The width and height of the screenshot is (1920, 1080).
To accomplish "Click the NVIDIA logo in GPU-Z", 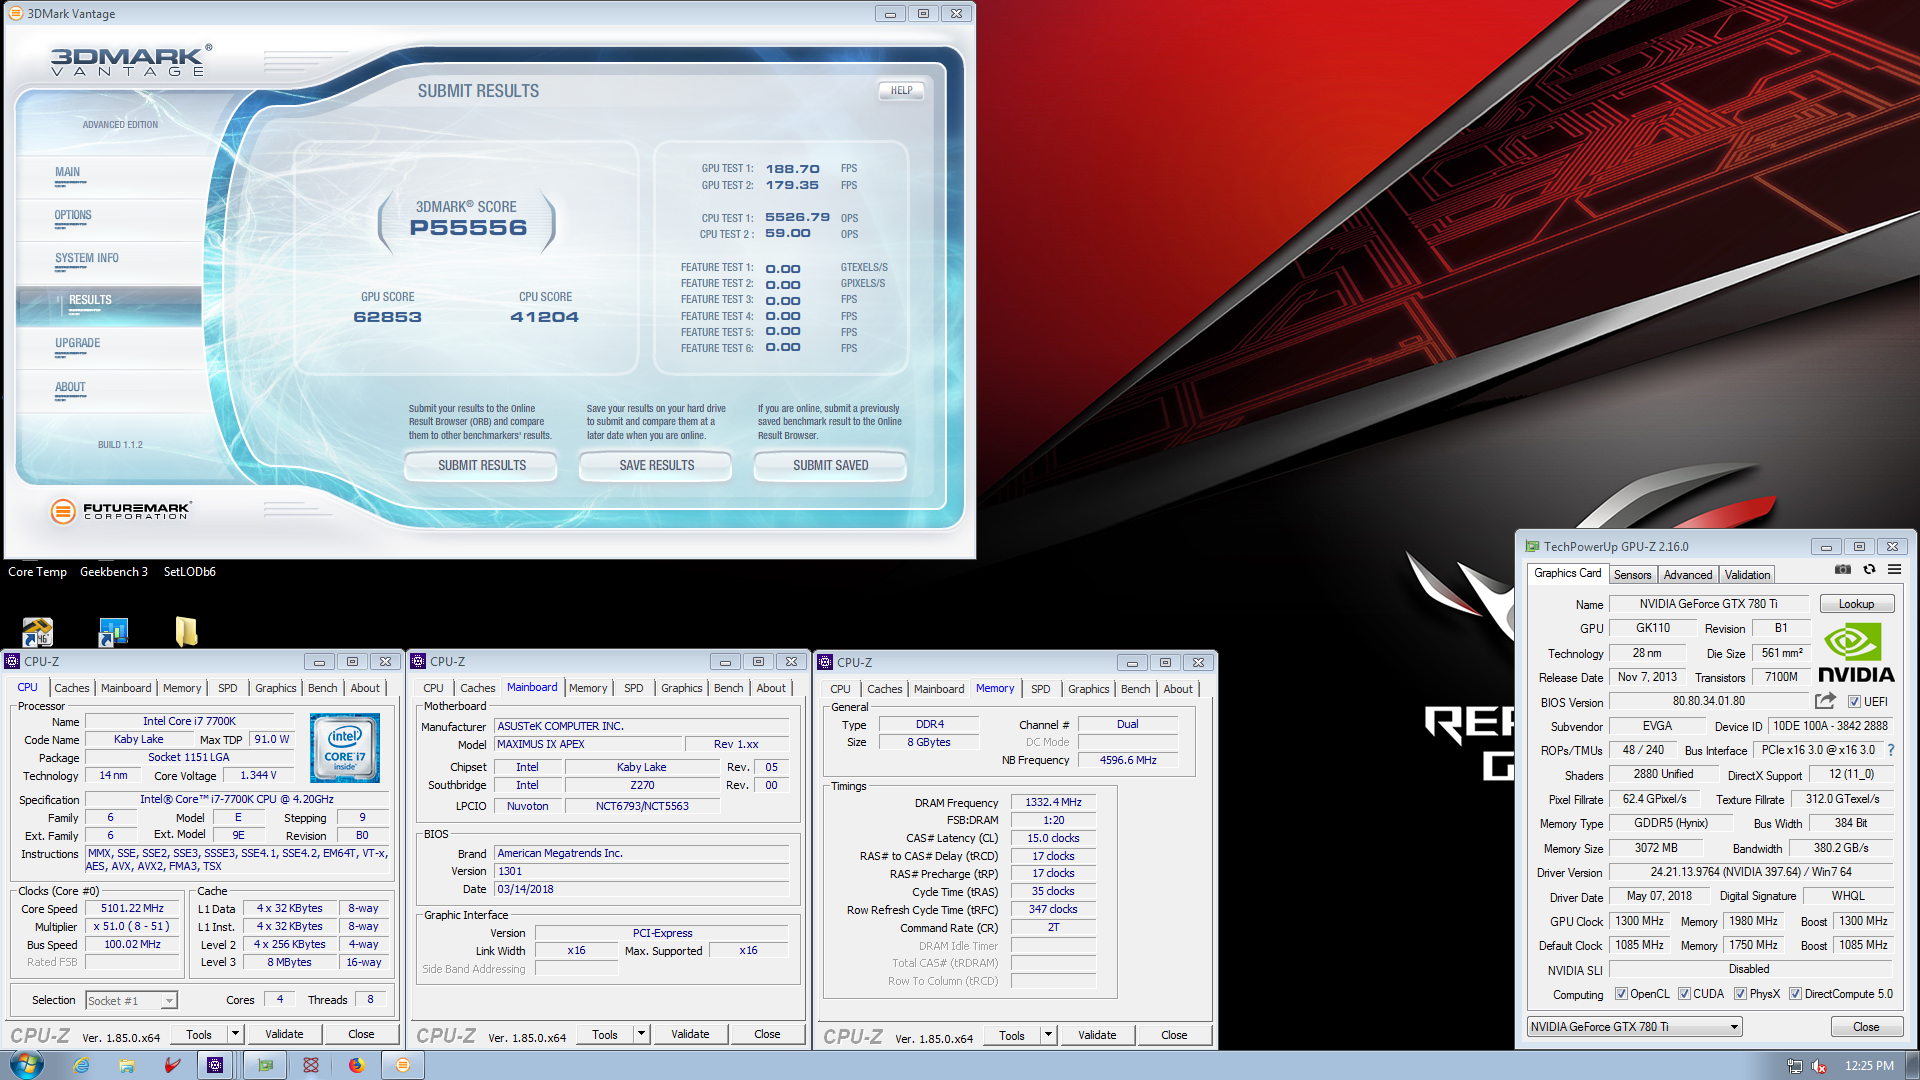I will (x=1855, y=653).
